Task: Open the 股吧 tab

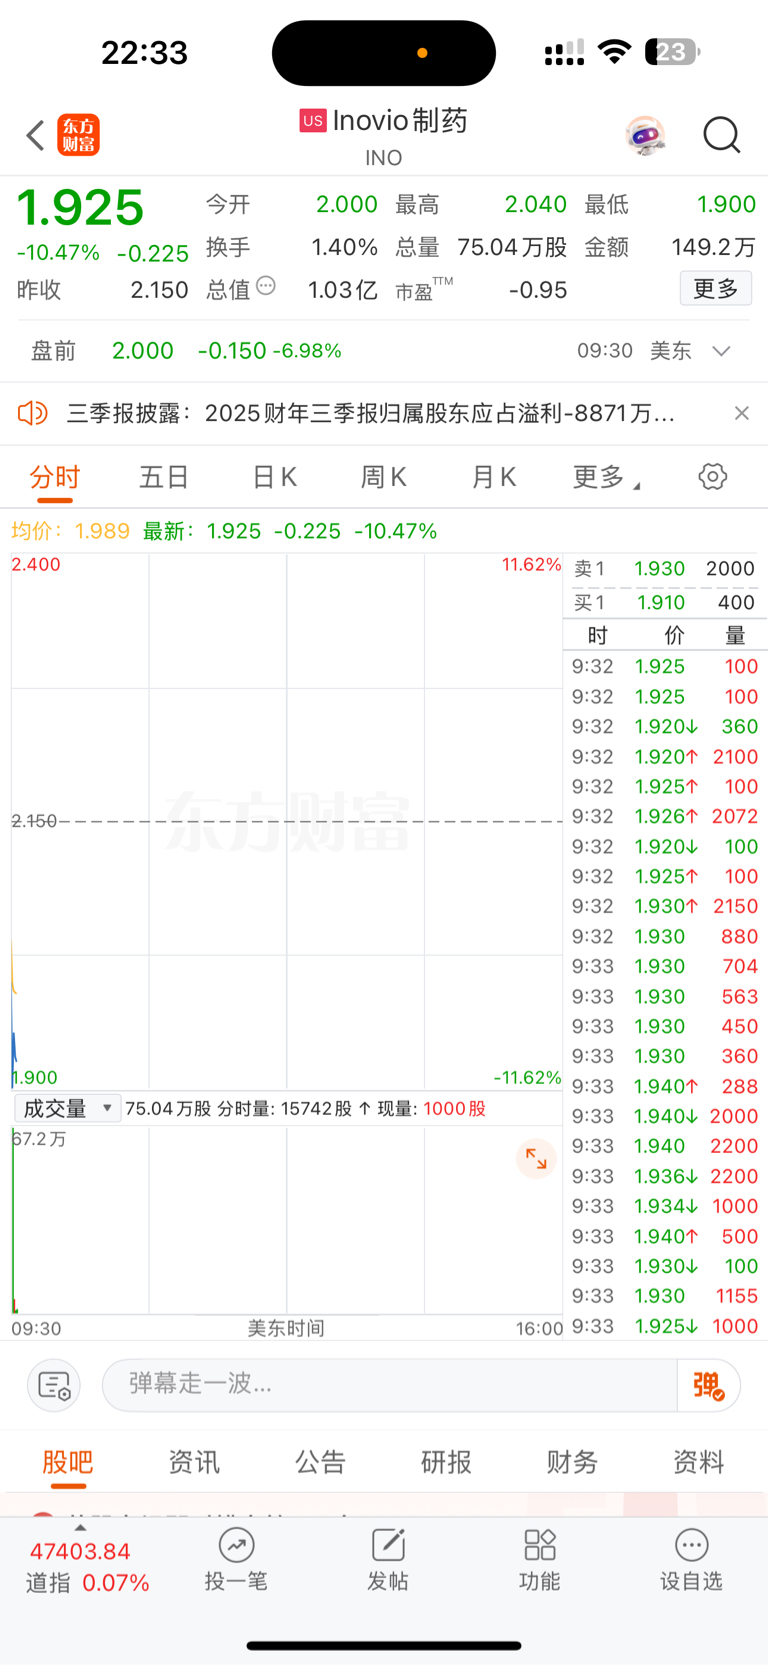Action: 68,1462
